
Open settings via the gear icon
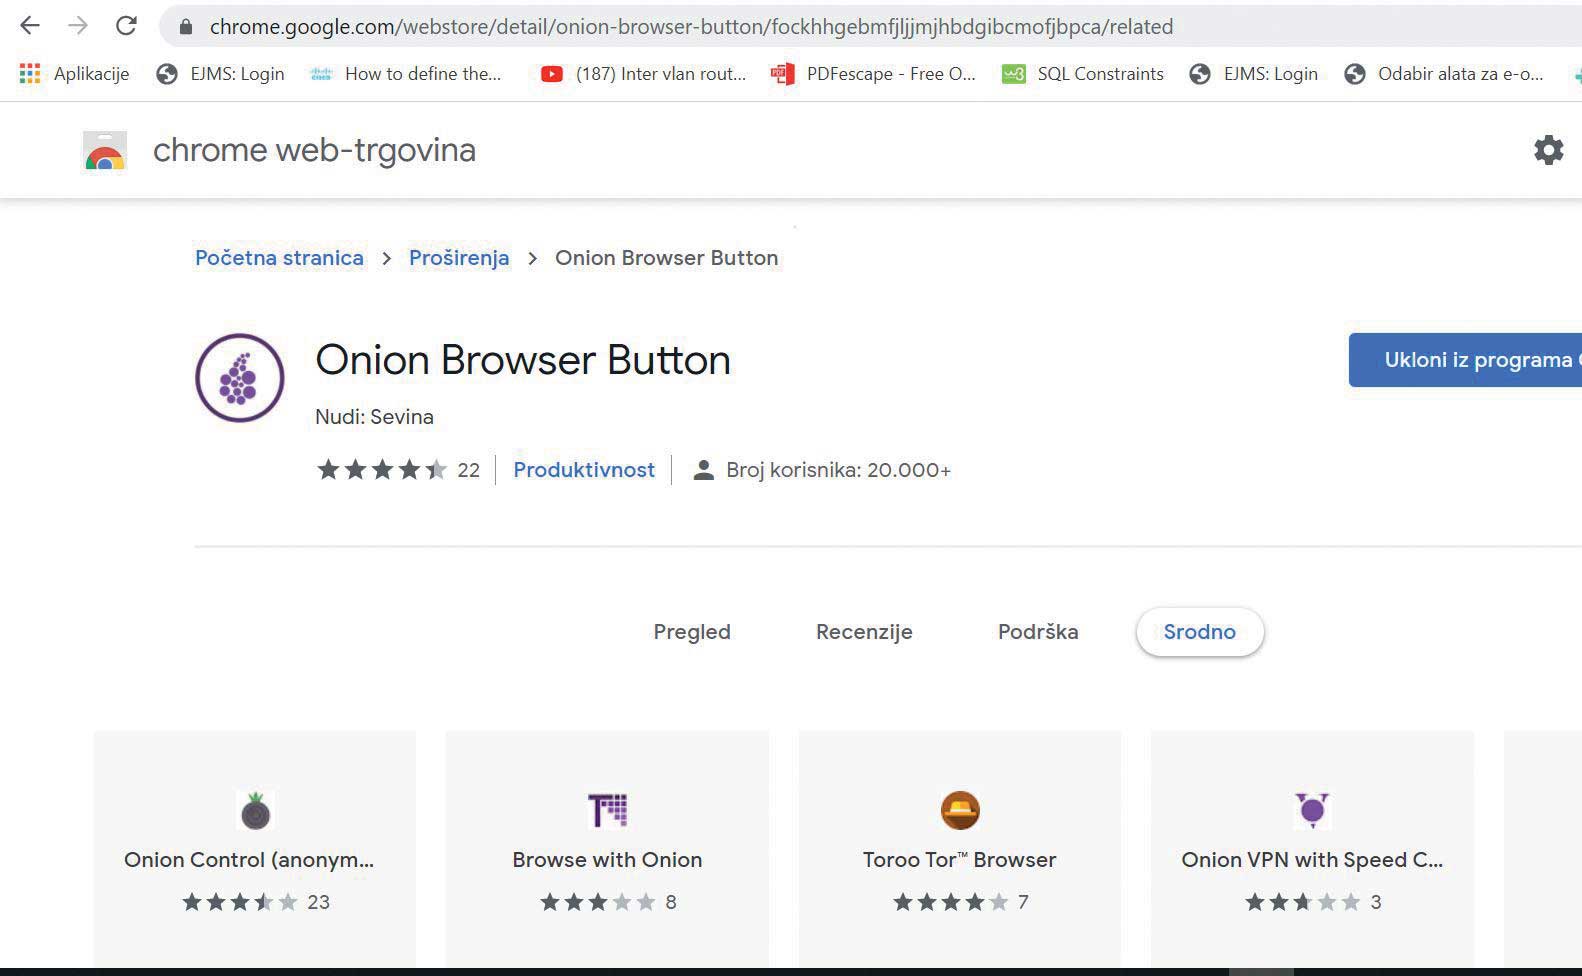pos(1548,150)
